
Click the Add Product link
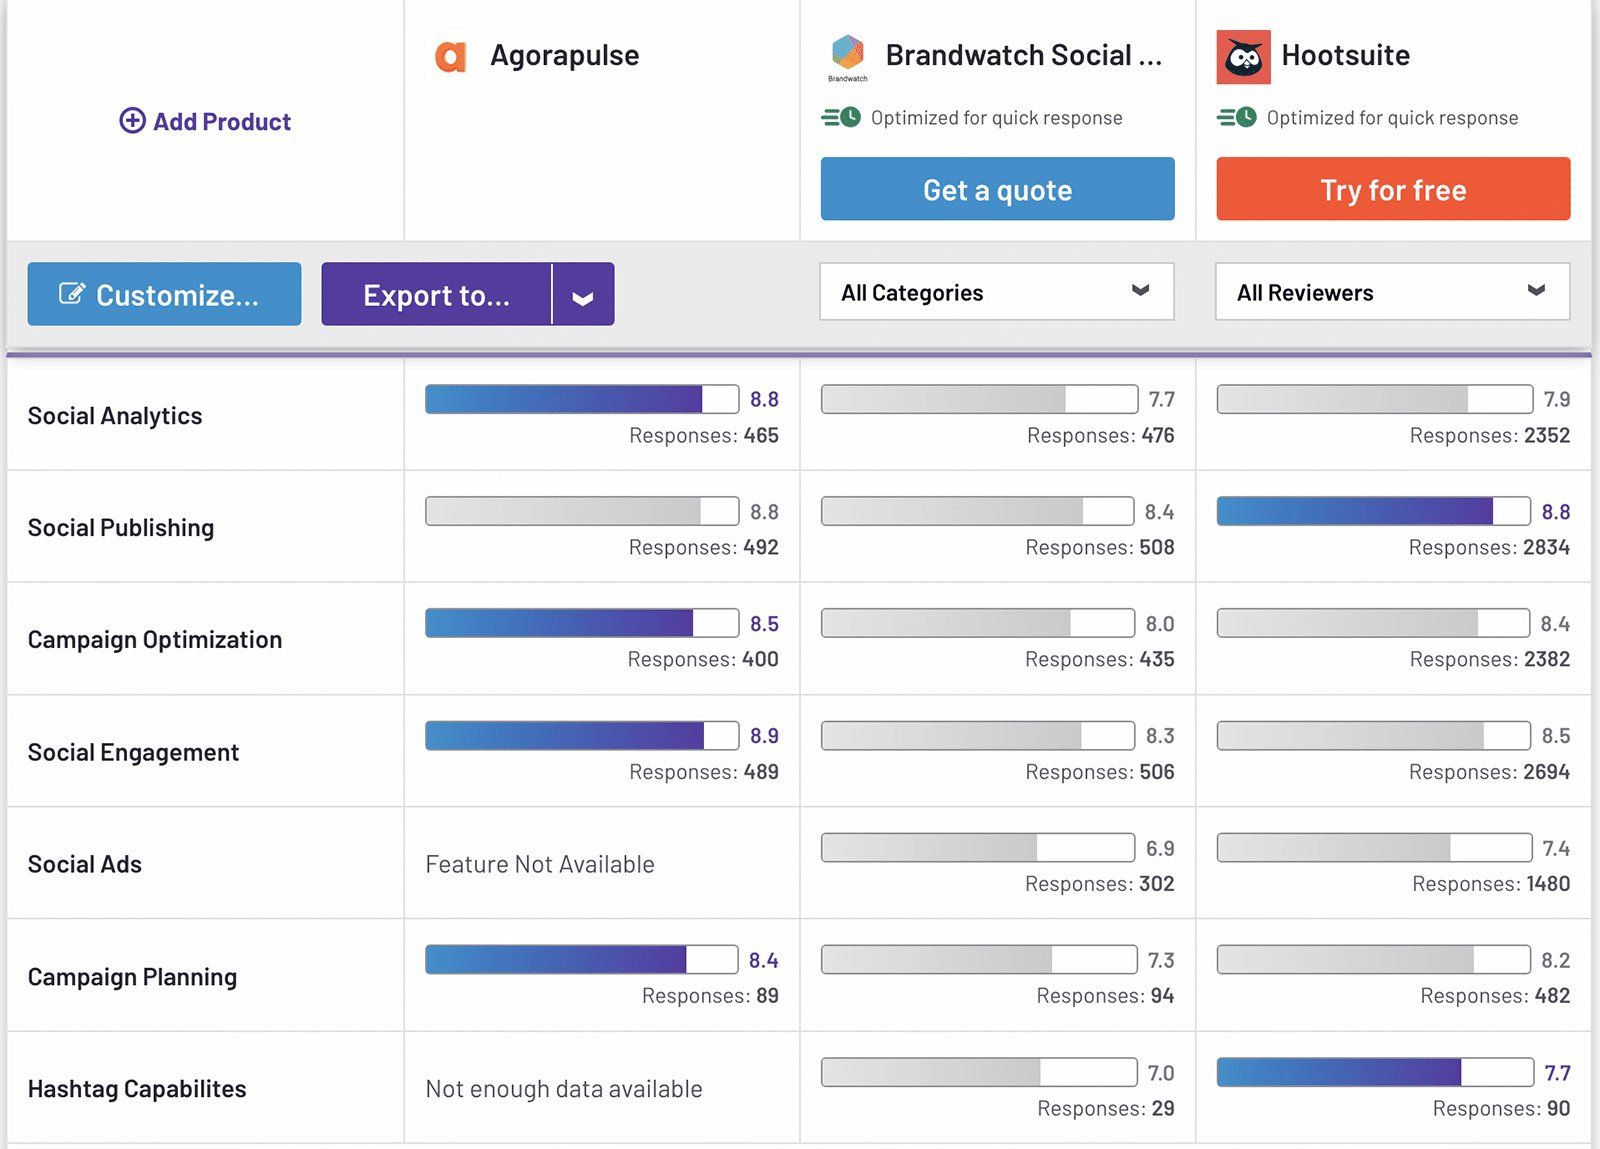221,122
